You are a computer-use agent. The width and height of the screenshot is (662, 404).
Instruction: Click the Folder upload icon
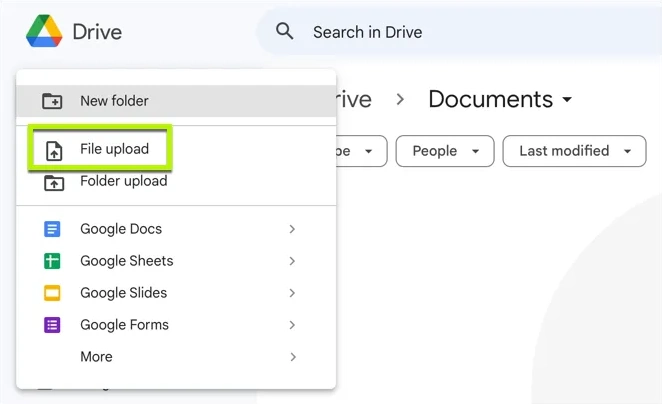coord(54,183)
